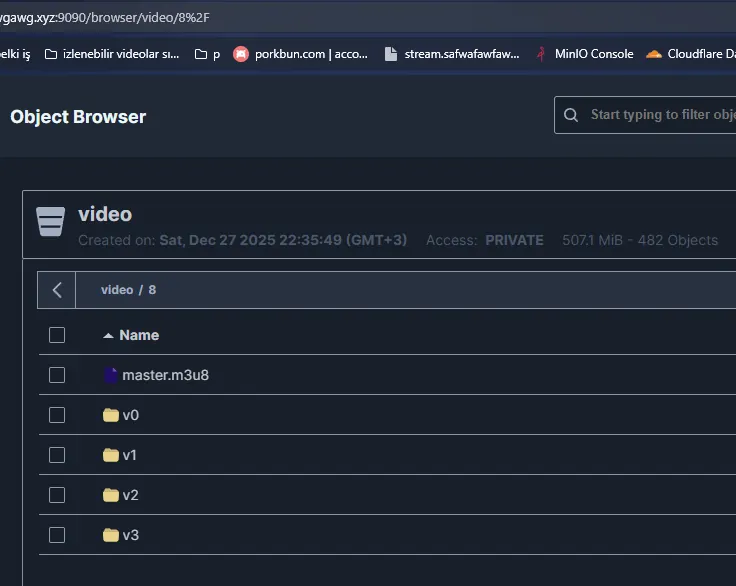Click the v1 folder icon
Viewport: 736px width, 586px height.
(x=111, y=455)
